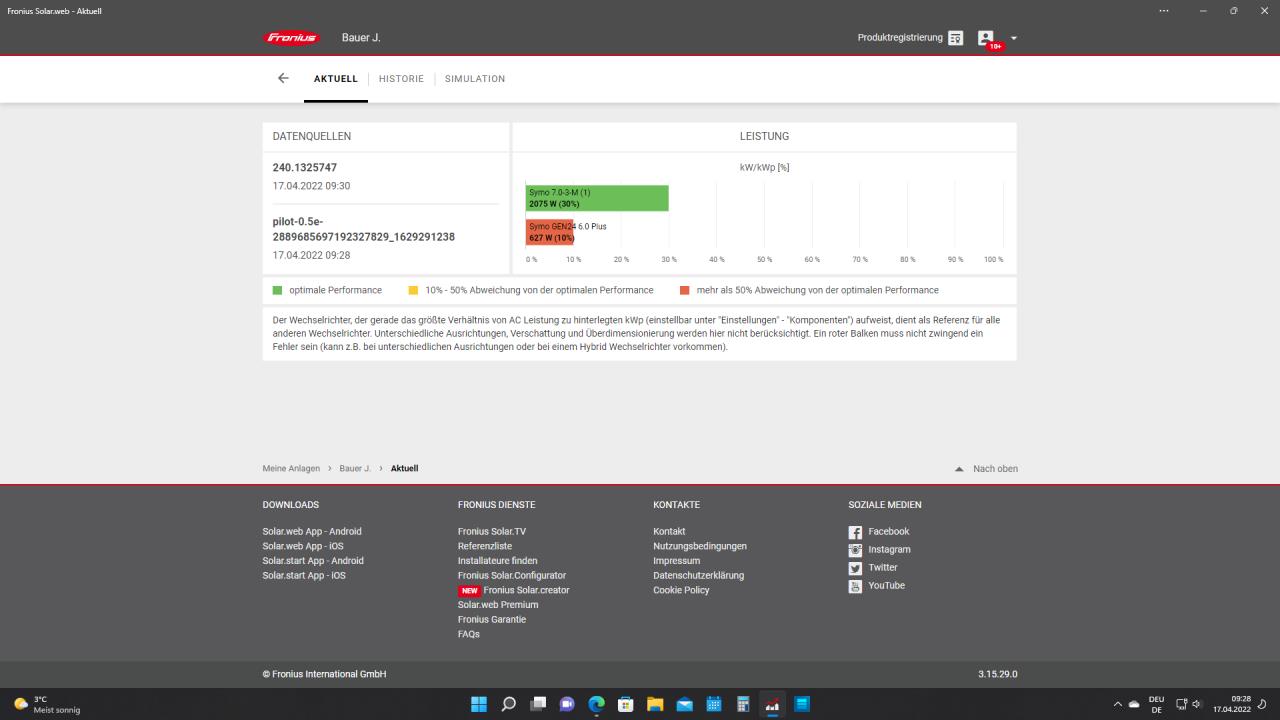Click the Instagram icon

[855, 550]
